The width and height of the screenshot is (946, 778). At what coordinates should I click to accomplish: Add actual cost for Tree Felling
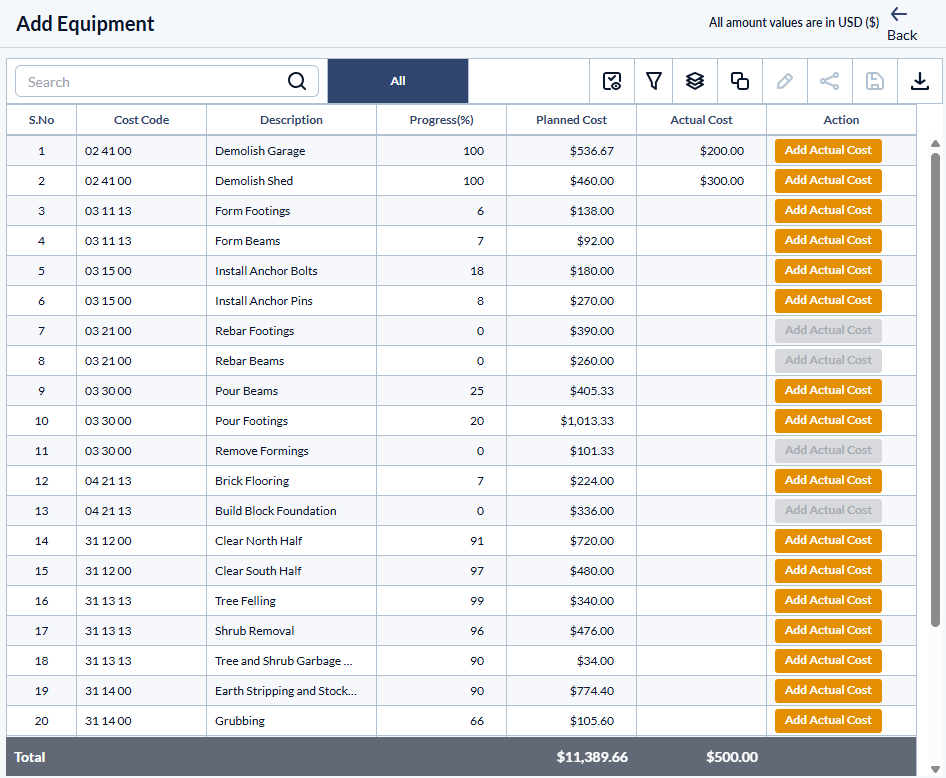tap(828, 601)
